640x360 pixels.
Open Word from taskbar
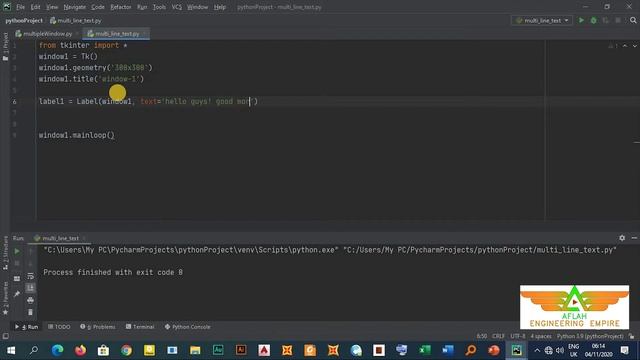pyautogui.click(x=448, y=350)
